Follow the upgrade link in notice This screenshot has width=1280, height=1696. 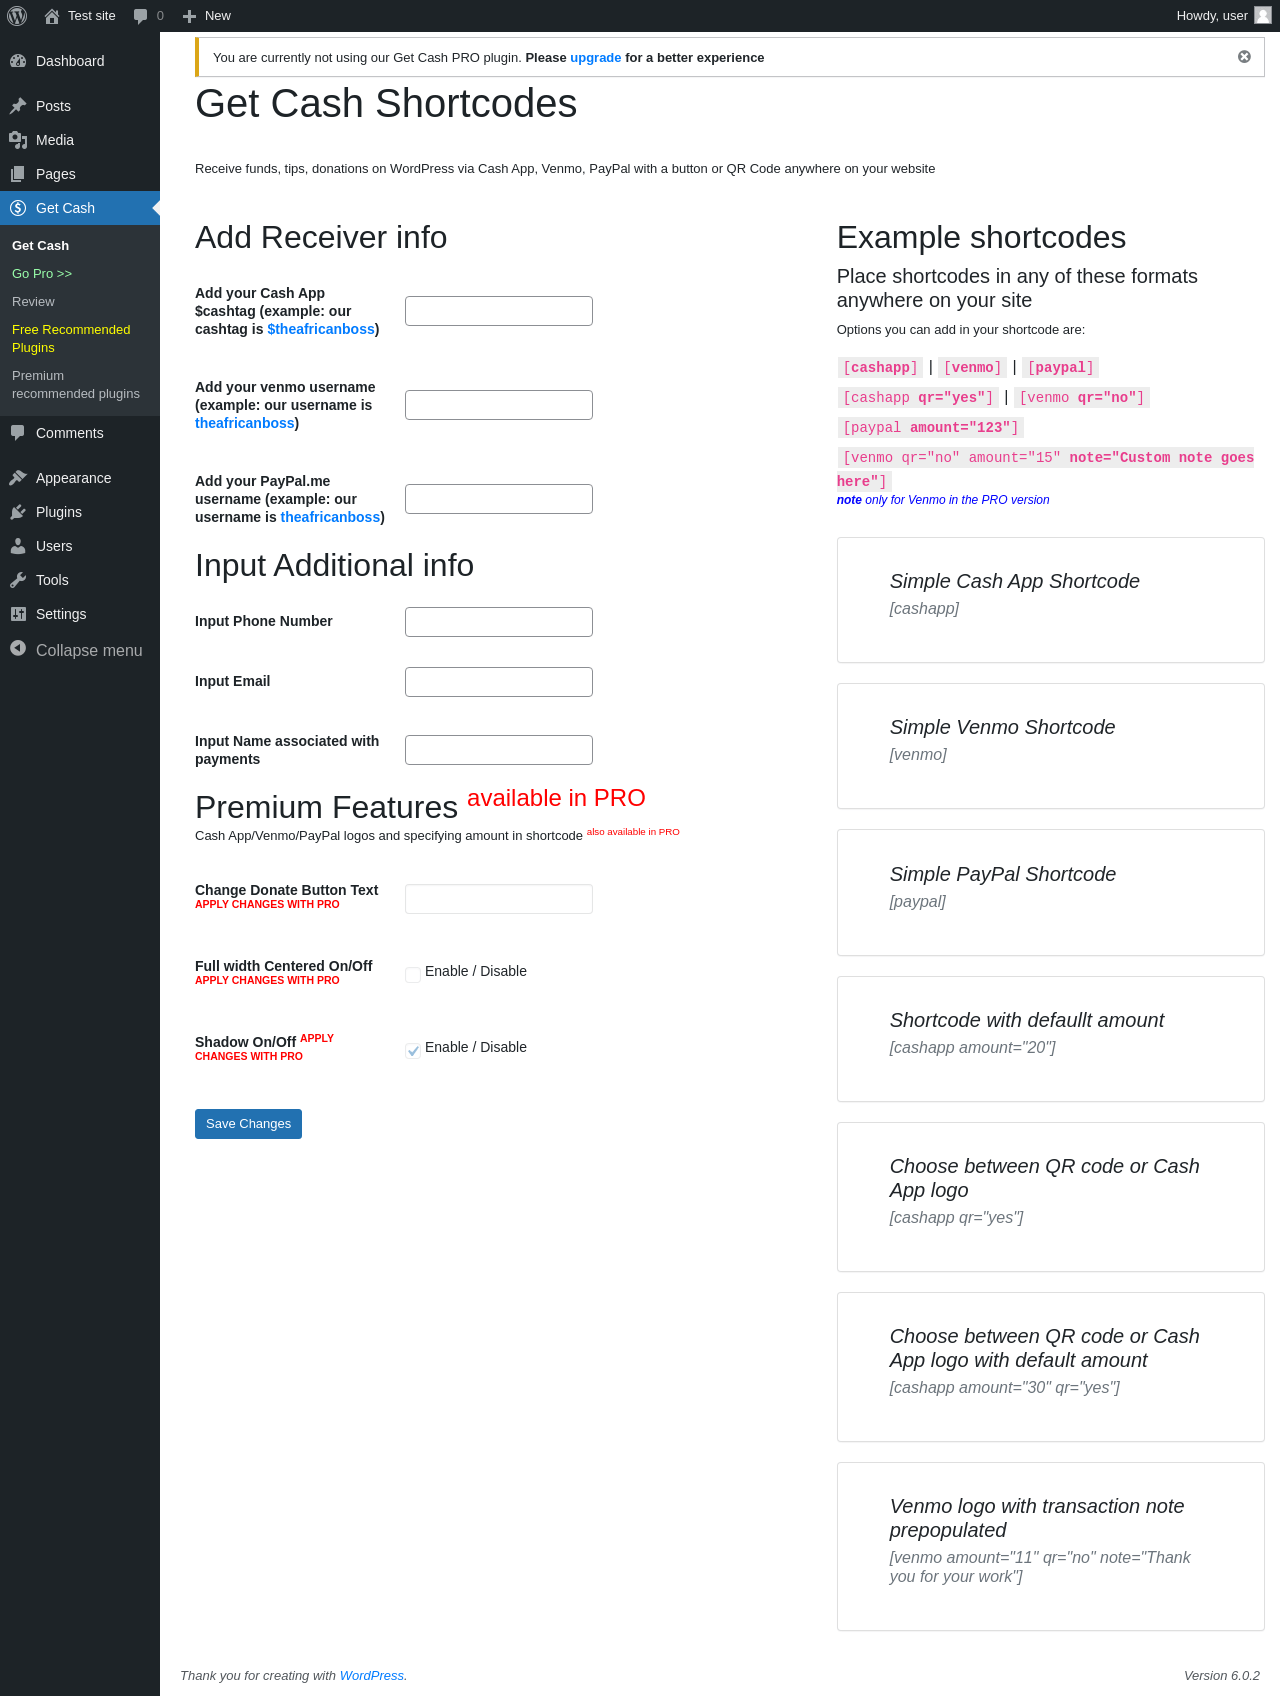[x=596, y=58]
